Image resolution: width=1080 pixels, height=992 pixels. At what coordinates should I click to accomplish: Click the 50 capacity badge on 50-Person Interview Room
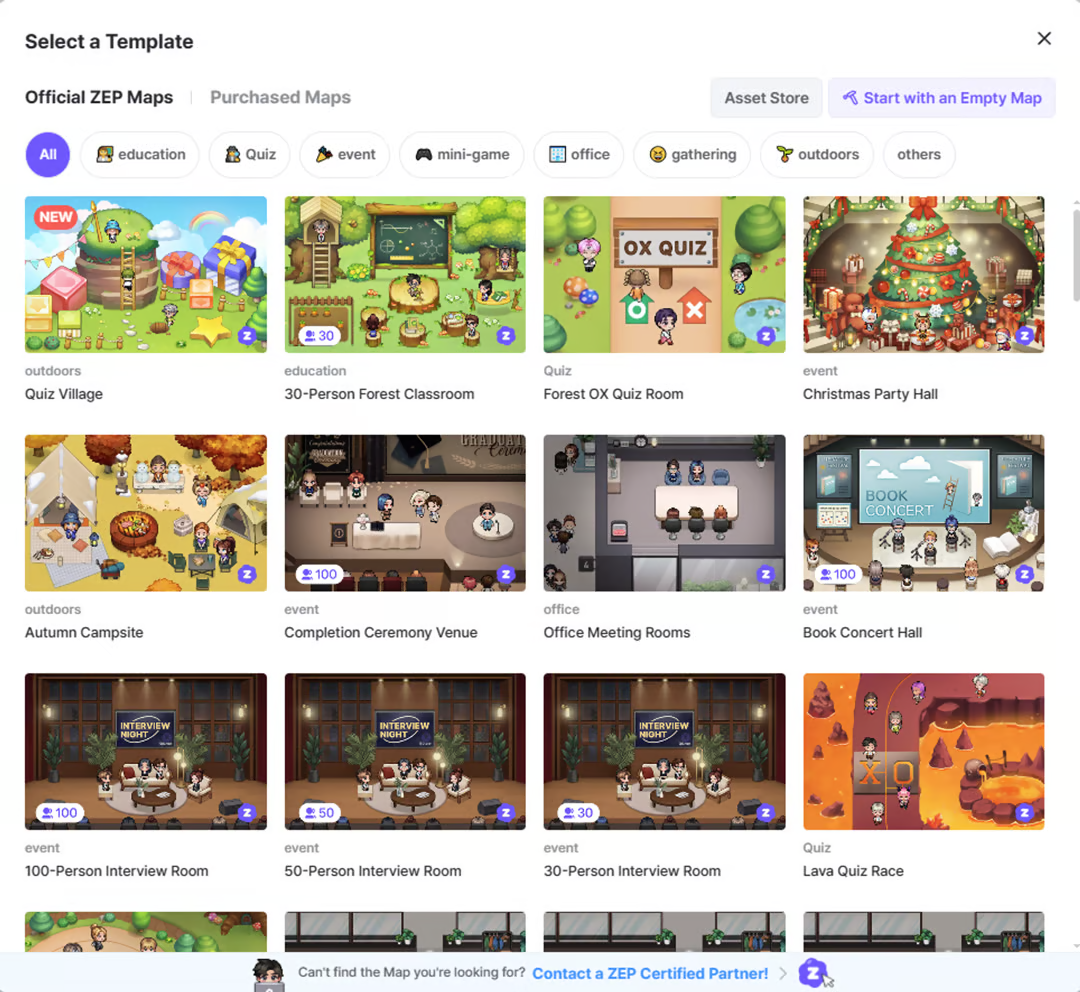[320, 812]
